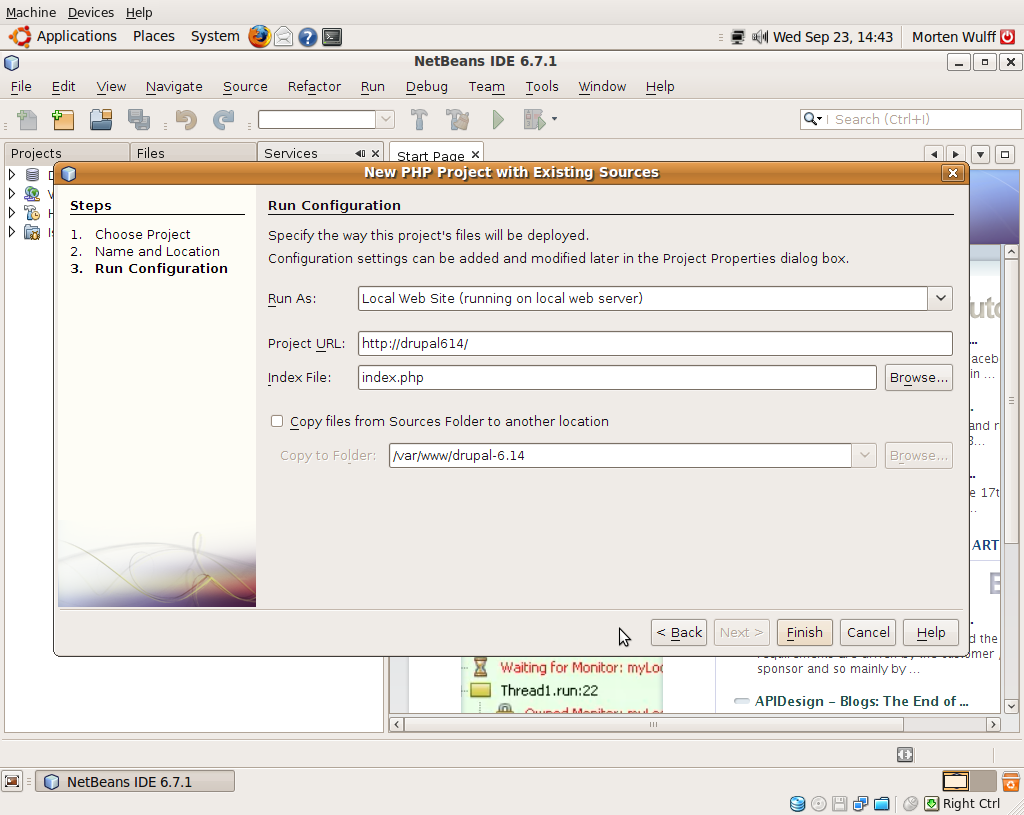Open the Applications menu in top panel

pyautogui.click(x=76, y=37)
